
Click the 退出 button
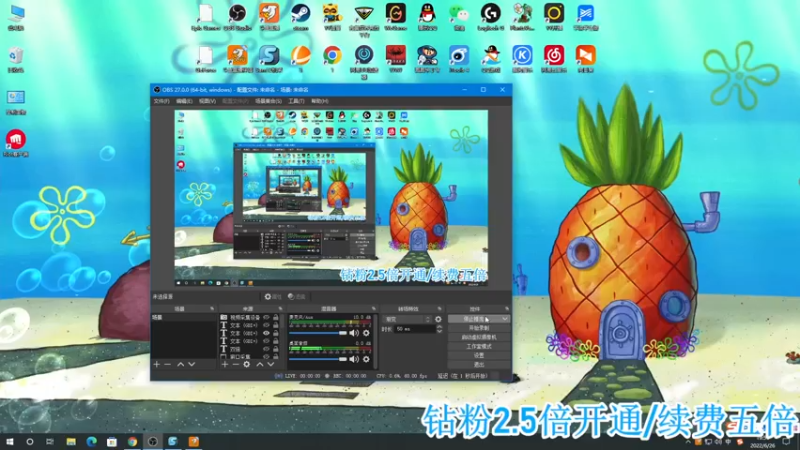(x=479, y=365)
